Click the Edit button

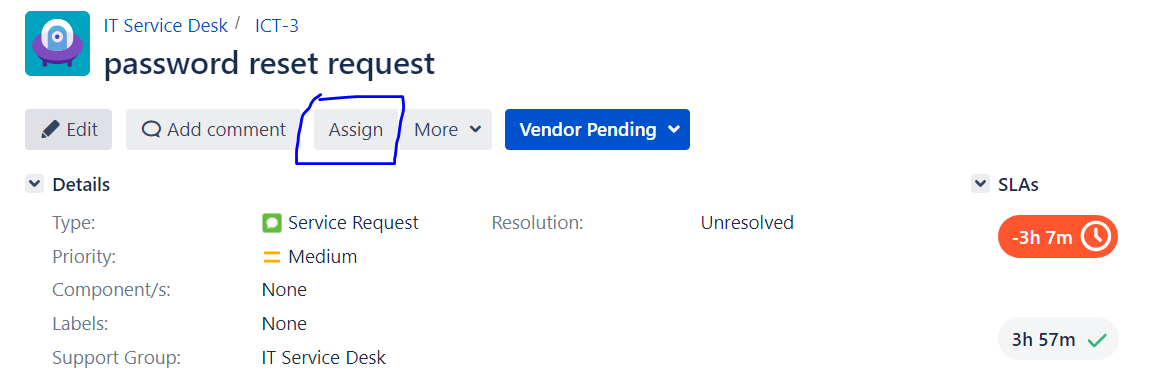[x=68, y=130]
